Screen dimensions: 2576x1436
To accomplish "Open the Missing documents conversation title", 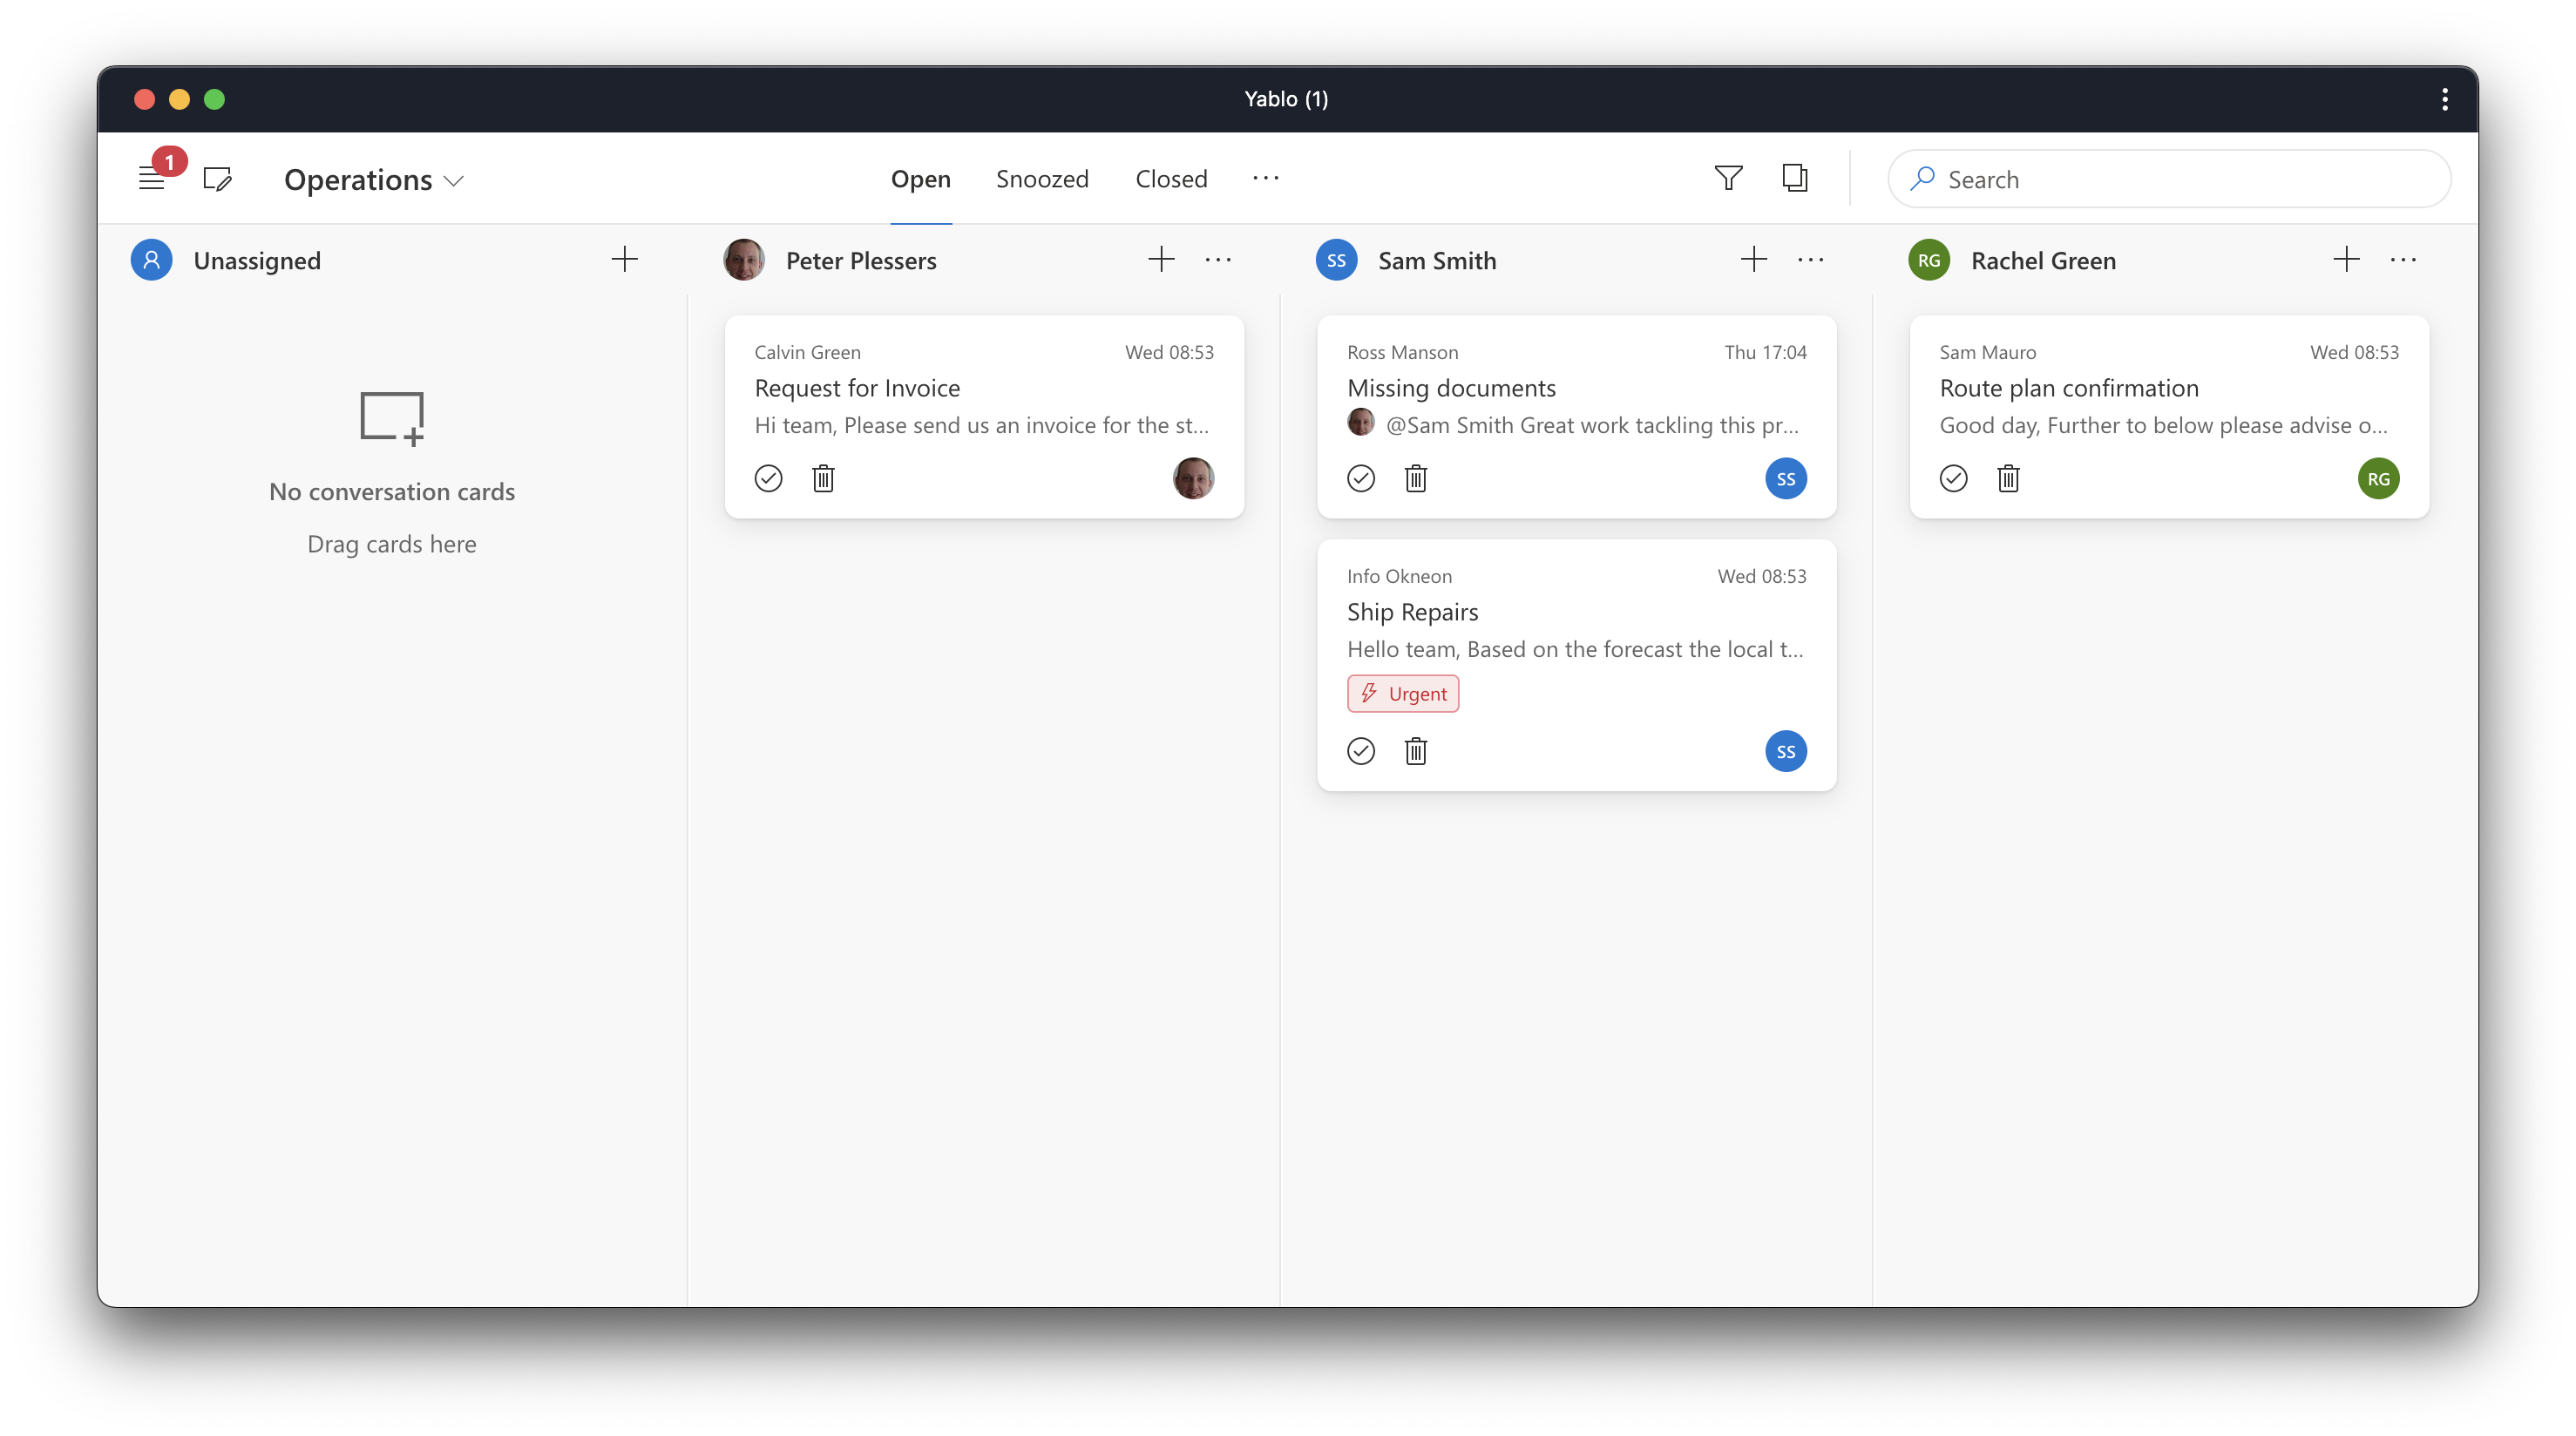I will tap(1451, 388).
